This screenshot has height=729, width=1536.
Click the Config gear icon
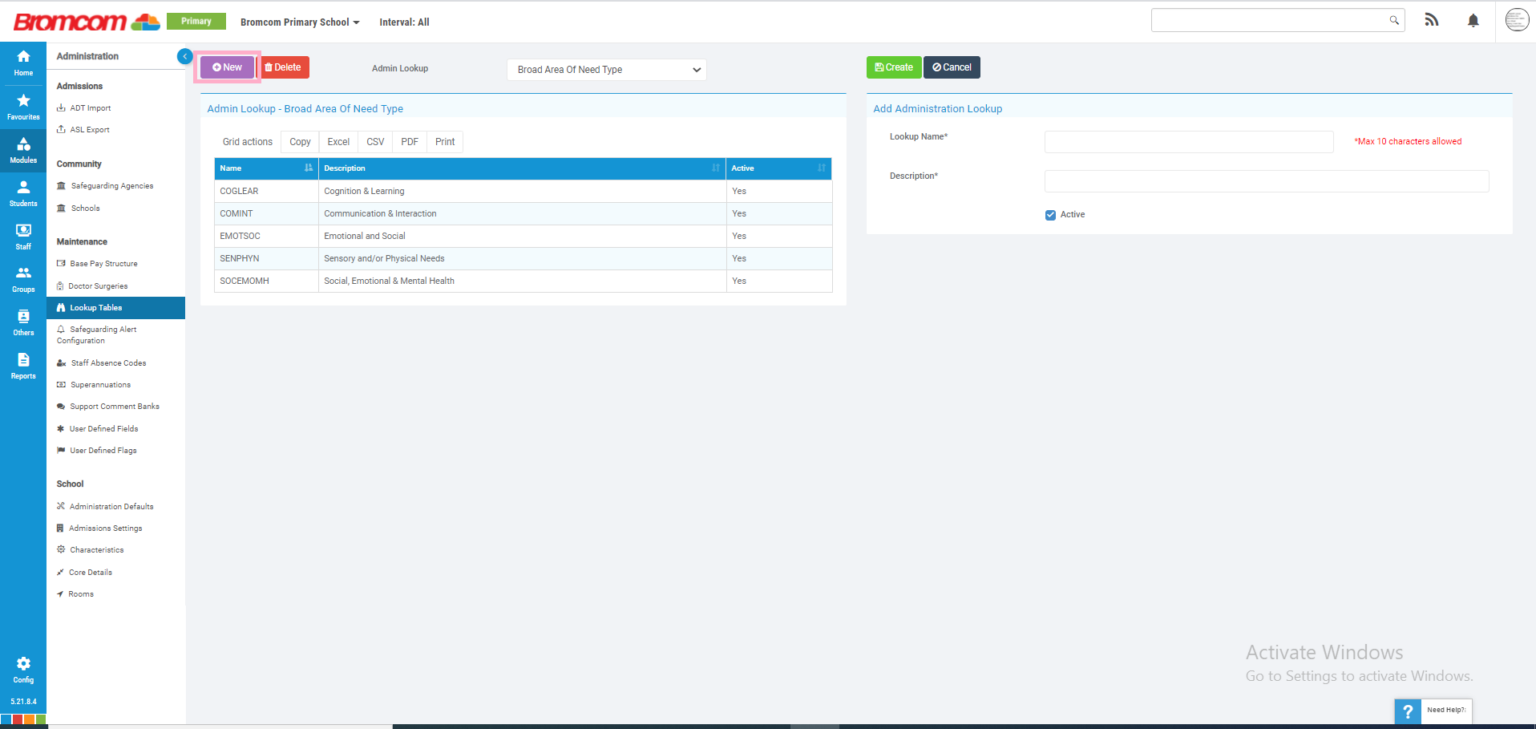(x=22, y=666)
